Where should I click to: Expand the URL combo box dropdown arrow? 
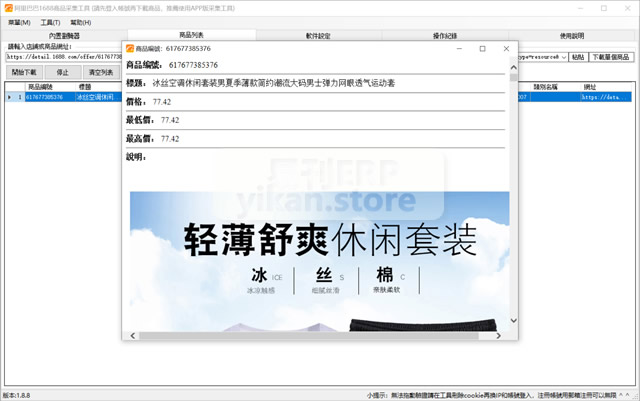(x=563, y=57)
